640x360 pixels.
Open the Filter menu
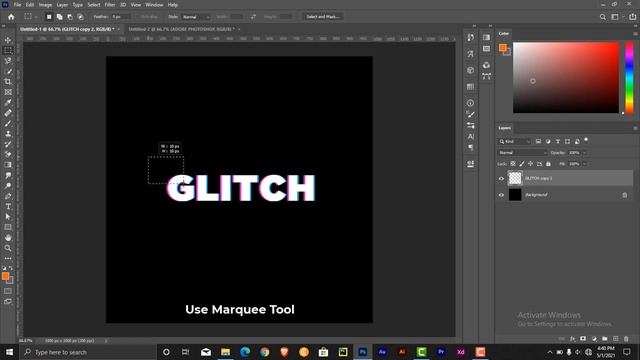[x=110, y=5]
